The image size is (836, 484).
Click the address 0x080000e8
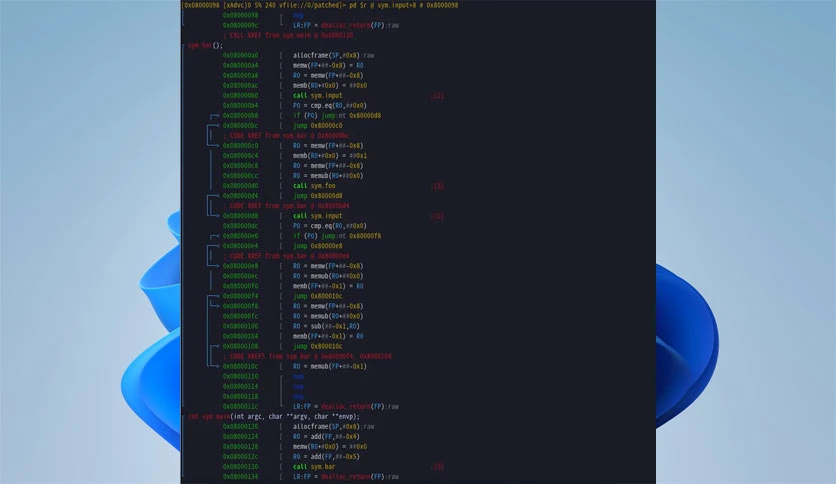(240, 266)
